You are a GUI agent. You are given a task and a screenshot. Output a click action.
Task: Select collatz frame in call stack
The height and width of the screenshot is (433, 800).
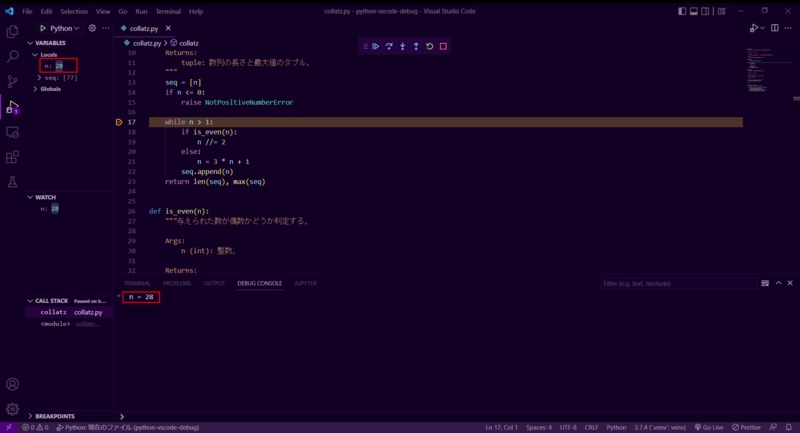coord(69,312)
